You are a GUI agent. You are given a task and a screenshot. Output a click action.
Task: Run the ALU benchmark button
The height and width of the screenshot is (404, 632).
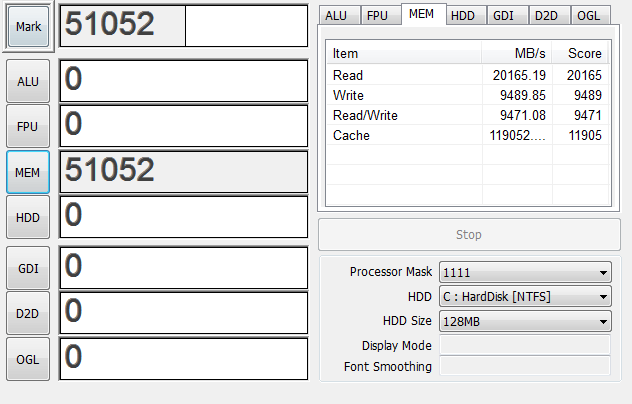tap(28, 81)
